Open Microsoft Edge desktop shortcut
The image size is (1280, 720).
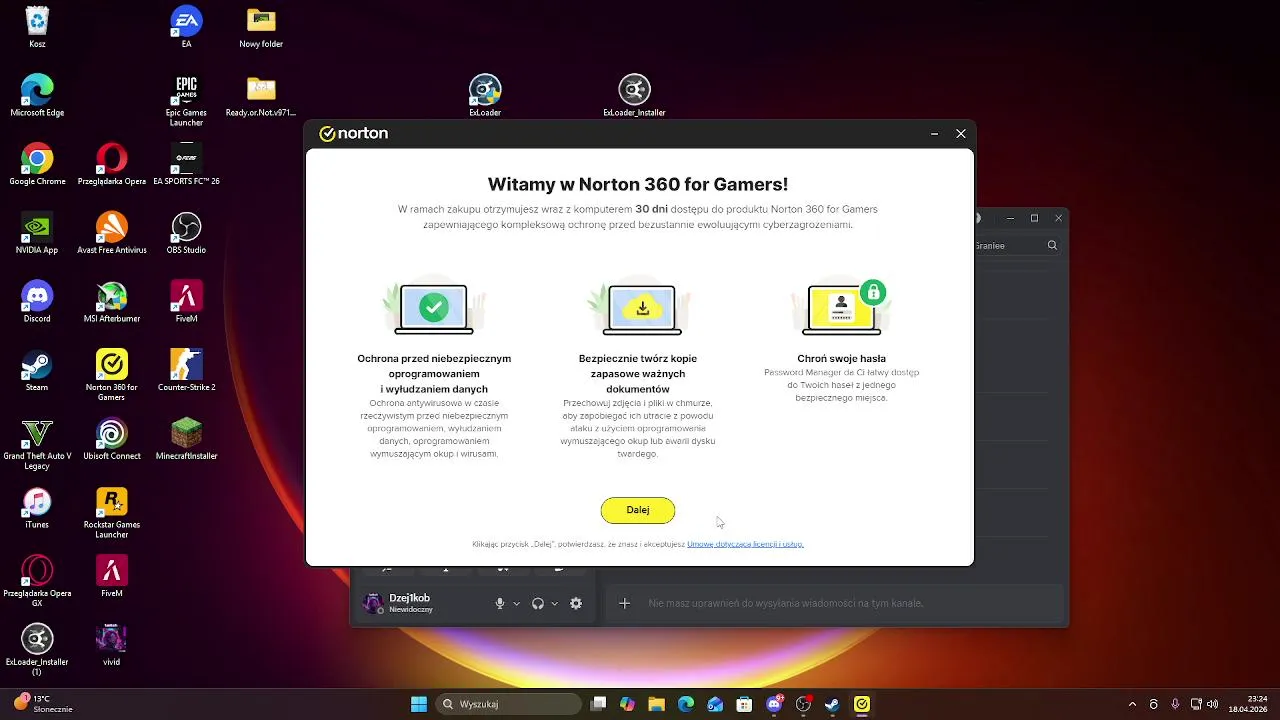37,96
